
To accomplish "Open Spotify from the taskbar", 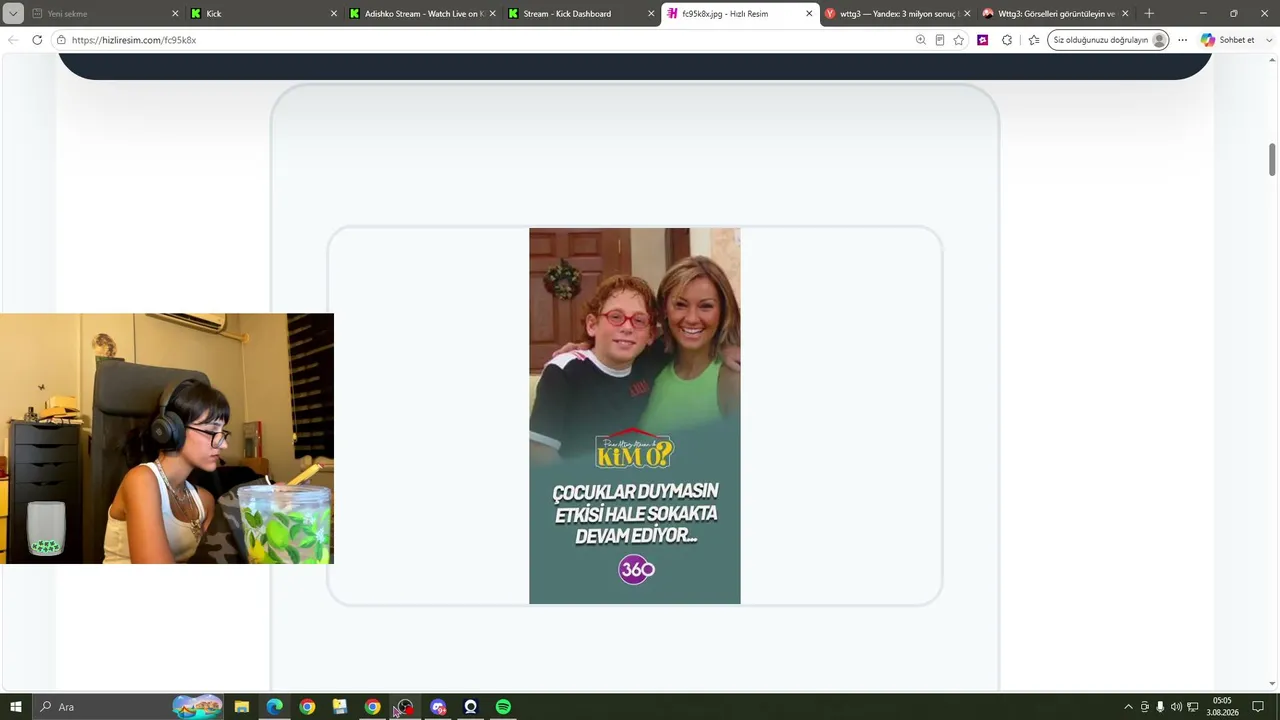I will 504,707.
